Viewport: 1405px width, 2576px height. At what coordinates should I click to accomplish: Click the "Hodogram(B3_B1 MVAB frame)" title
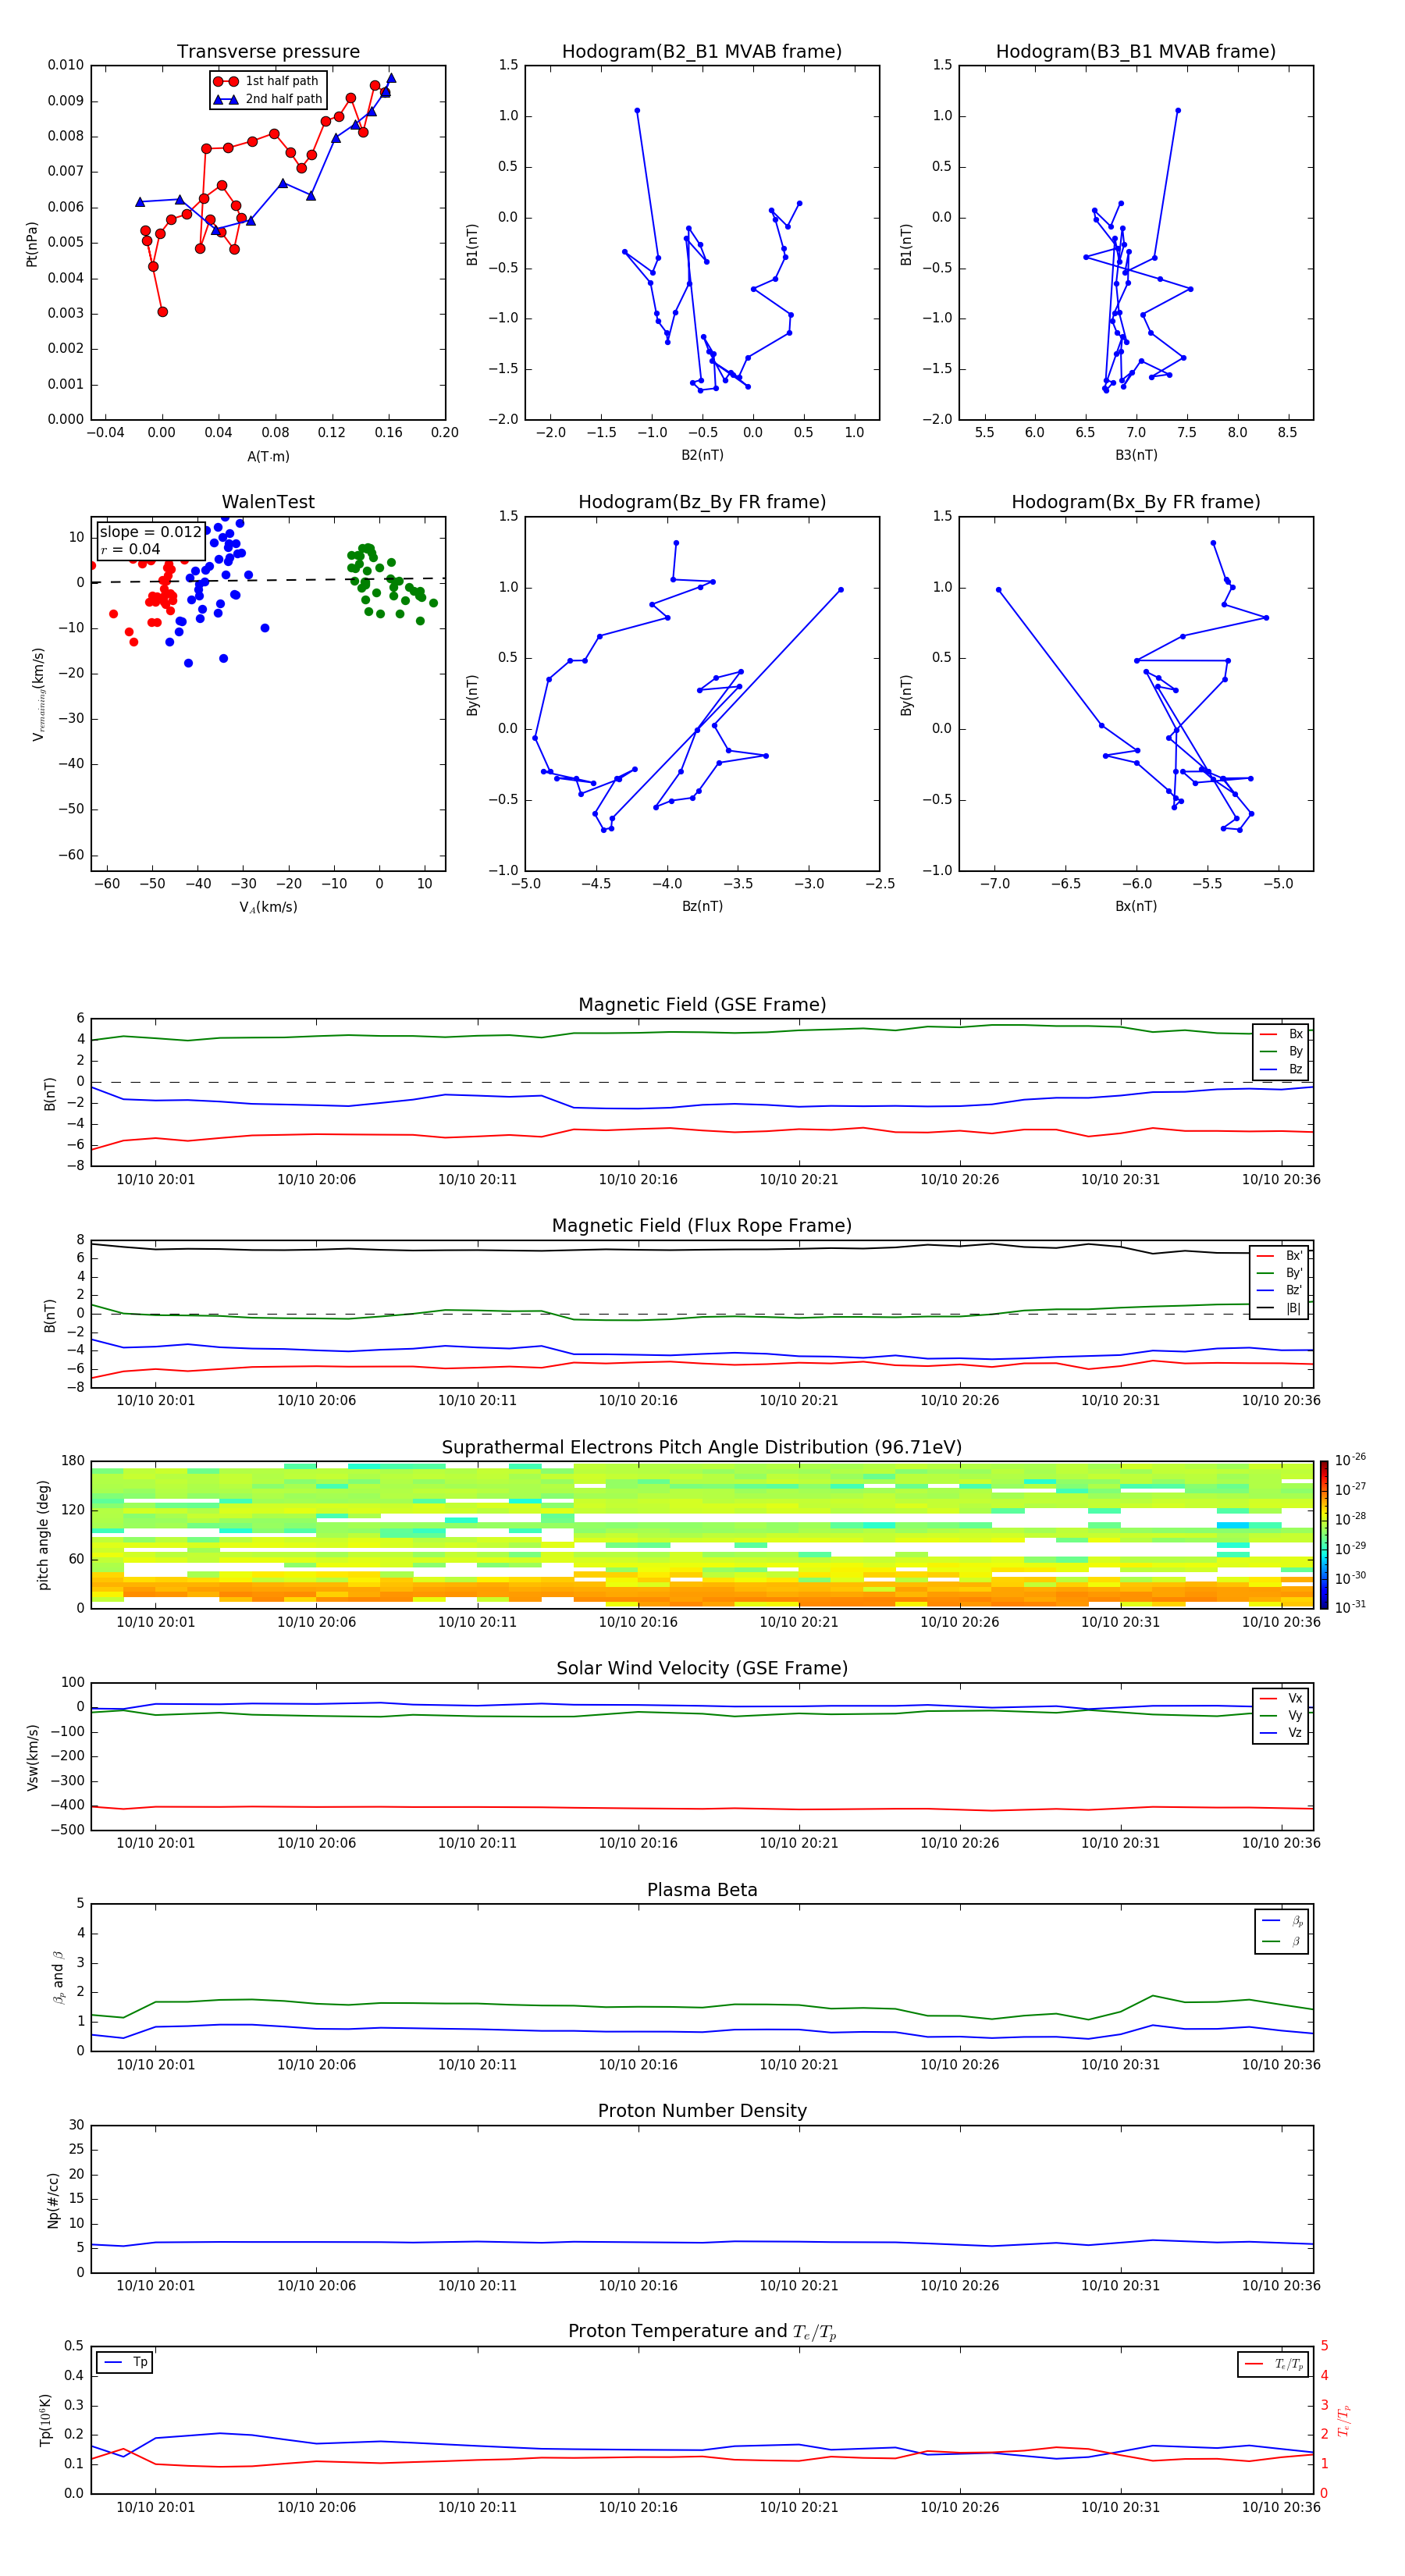1136,52
